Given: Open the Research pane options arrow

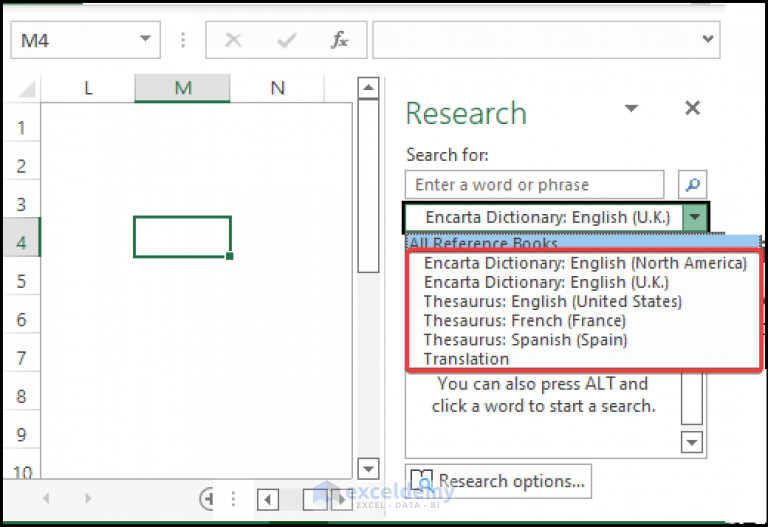Looking at the screenshot, I should (x=631, y=108).
